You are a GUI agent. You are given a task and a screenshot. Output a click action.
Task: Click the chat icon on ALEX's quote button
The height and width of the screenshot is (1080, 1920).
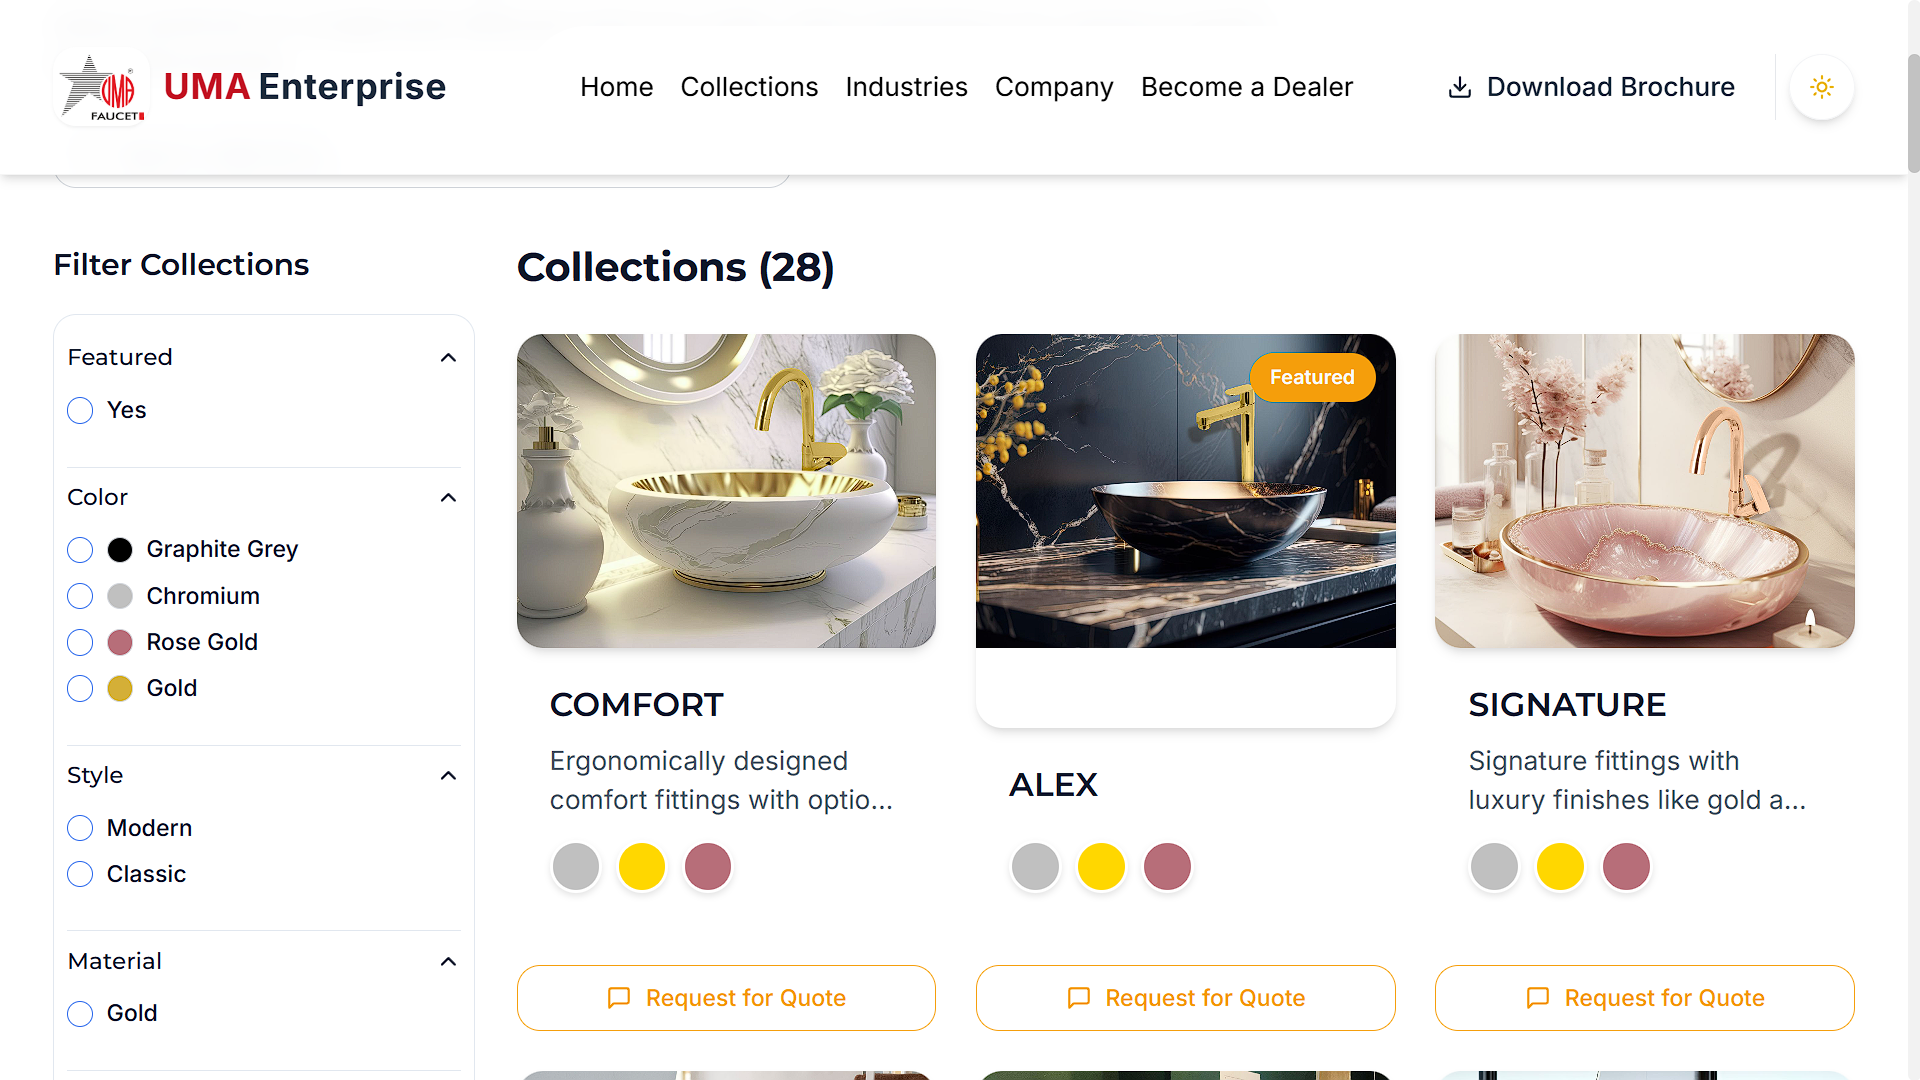[x=1077, y=998]
